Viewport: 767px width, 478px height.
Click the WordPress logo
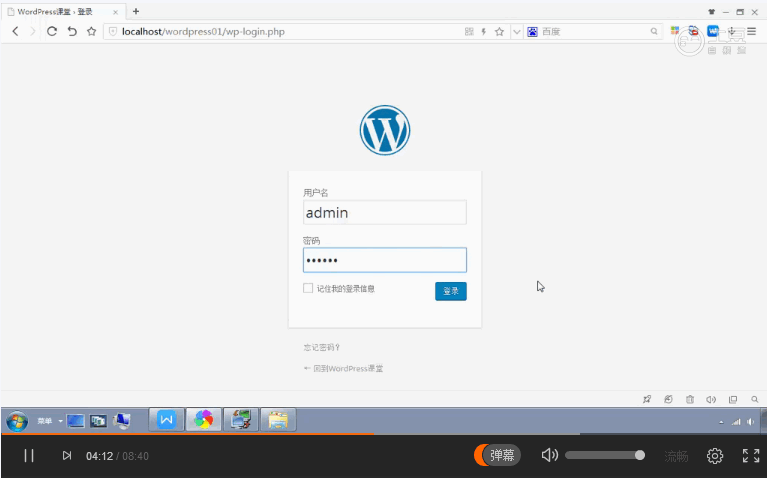[x=385, y=130]
